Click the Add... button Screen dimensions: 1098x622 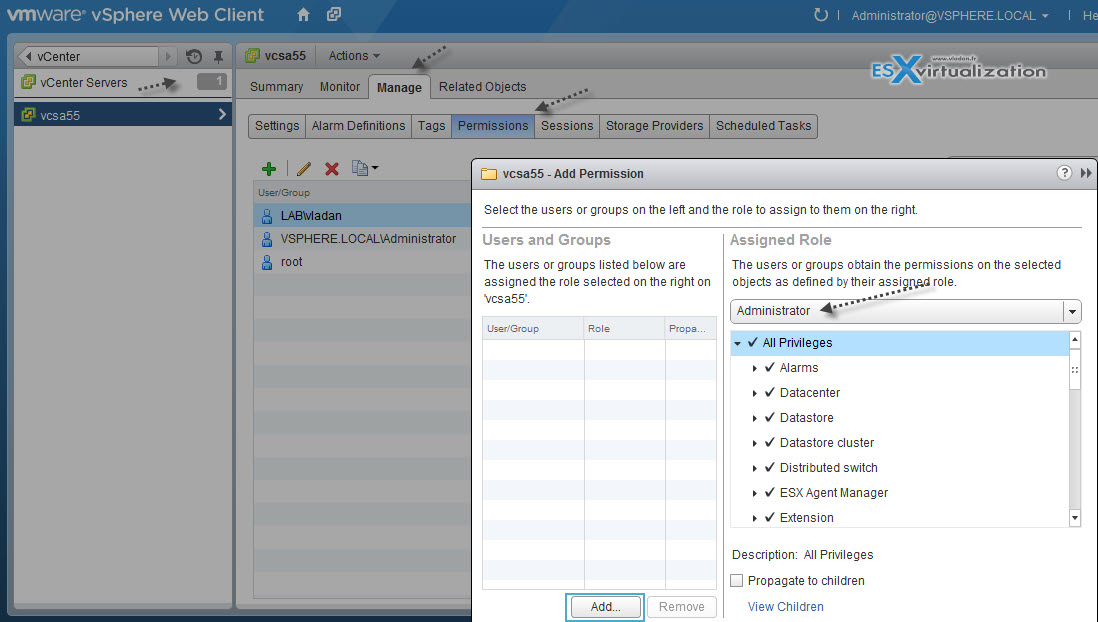tap(606, 607)
